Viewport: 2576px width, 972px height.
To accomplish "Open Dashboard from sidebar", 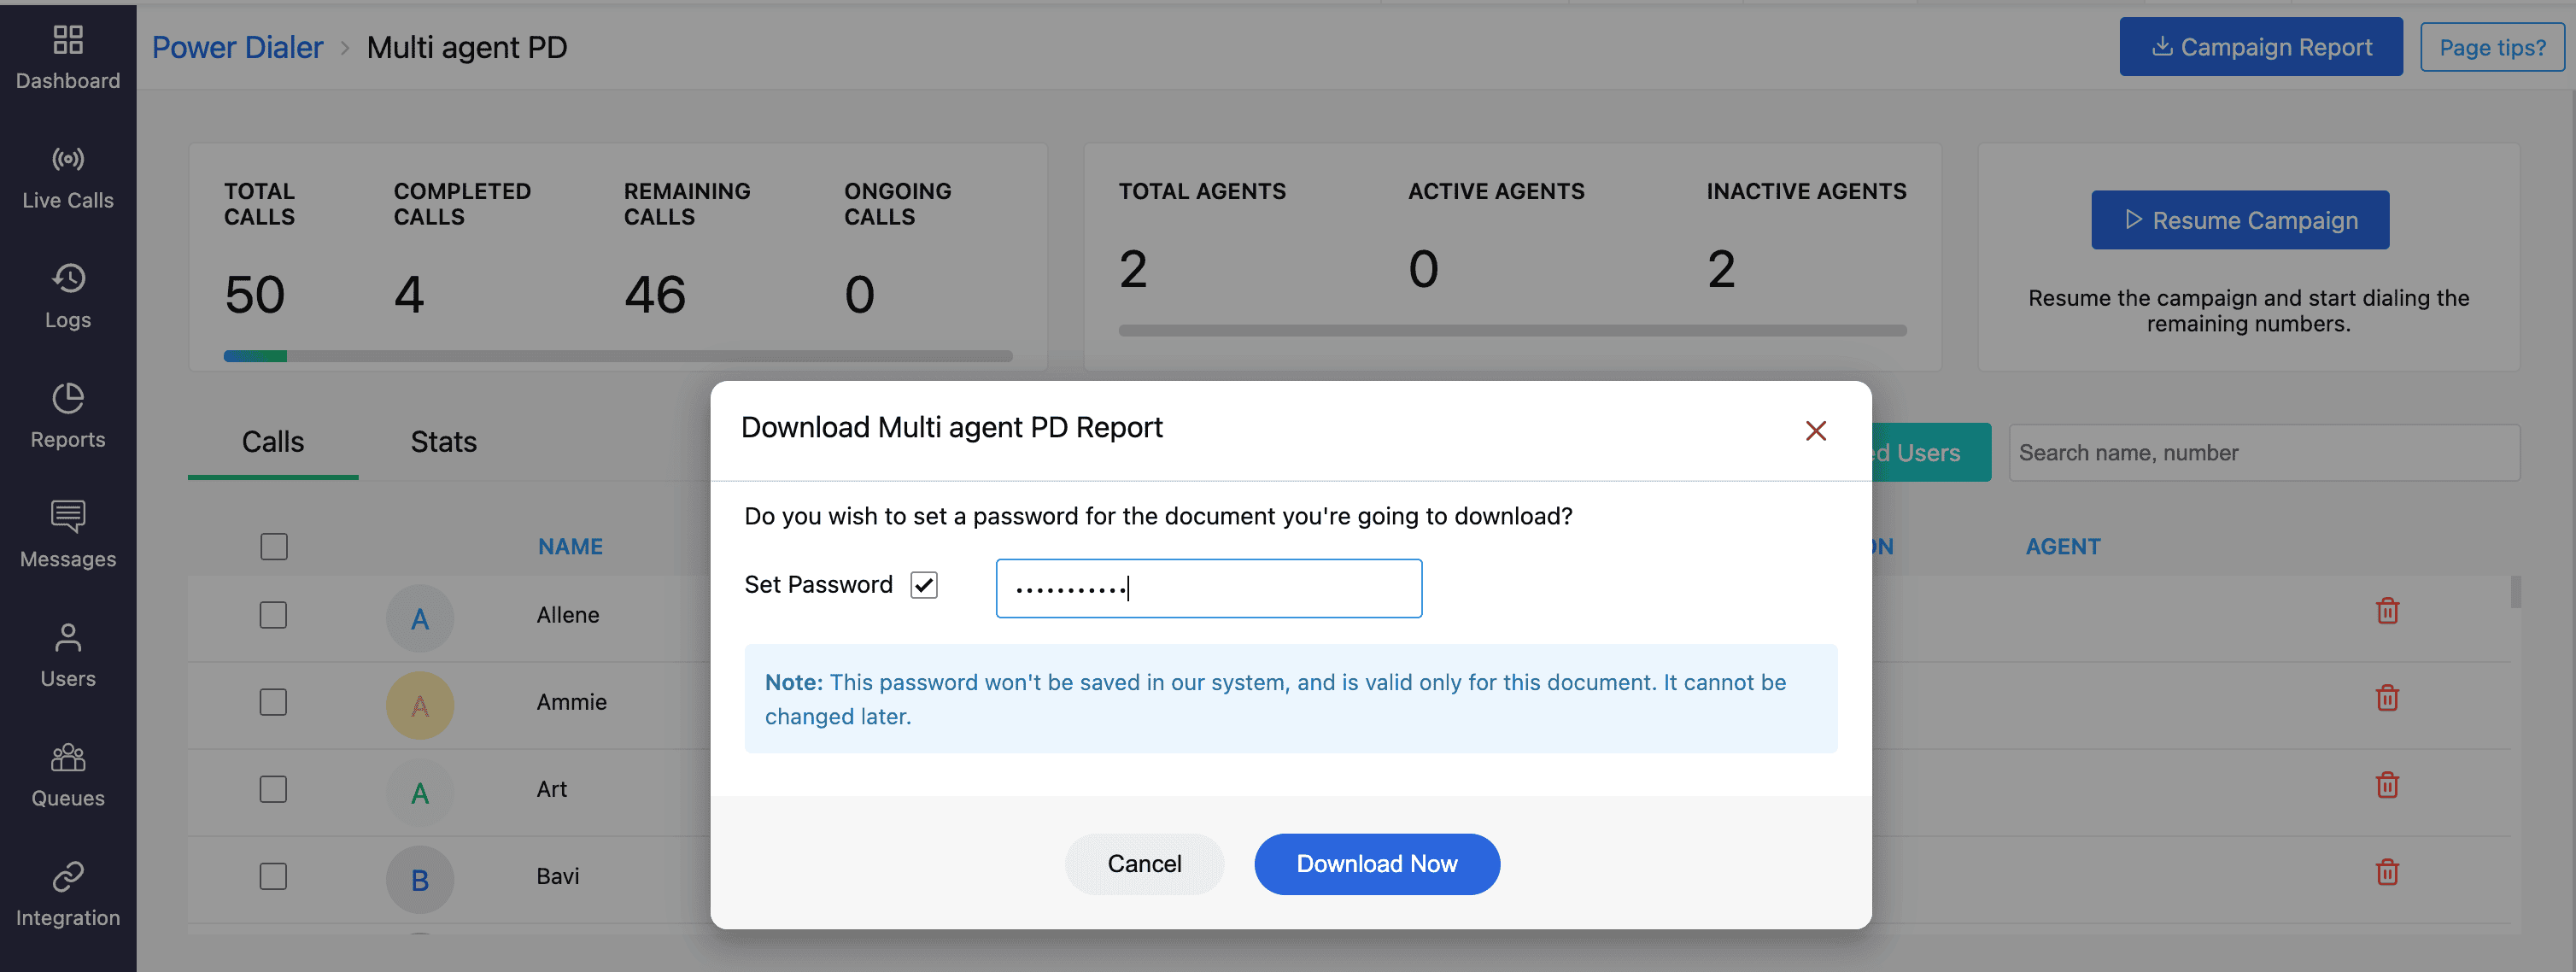I will click(67, 57).
